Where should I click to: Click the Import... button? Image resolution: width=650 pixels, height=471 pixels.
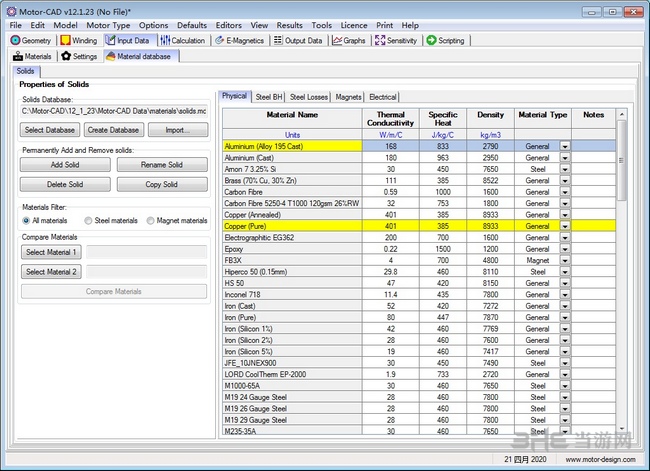178,130
